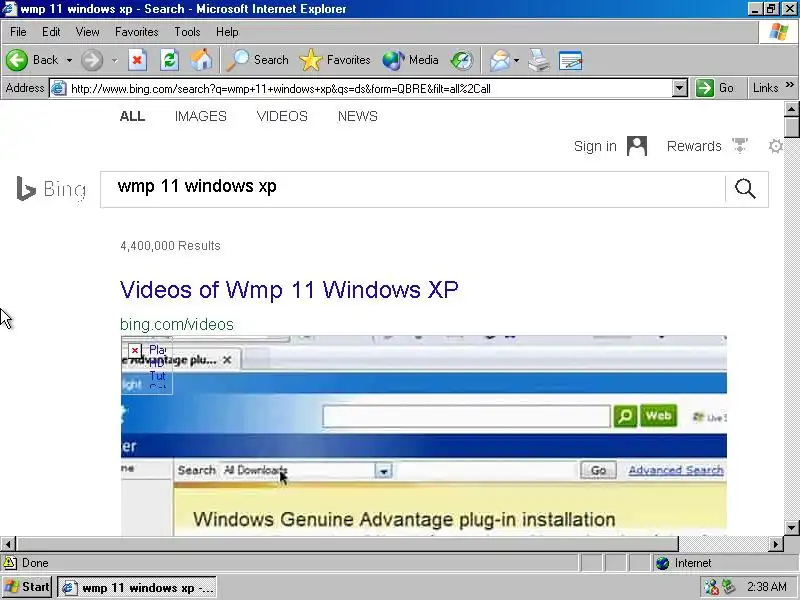800x600 pixels.
Task: Click the Edit page toolbar icon
Action: (x=570, y=60)
